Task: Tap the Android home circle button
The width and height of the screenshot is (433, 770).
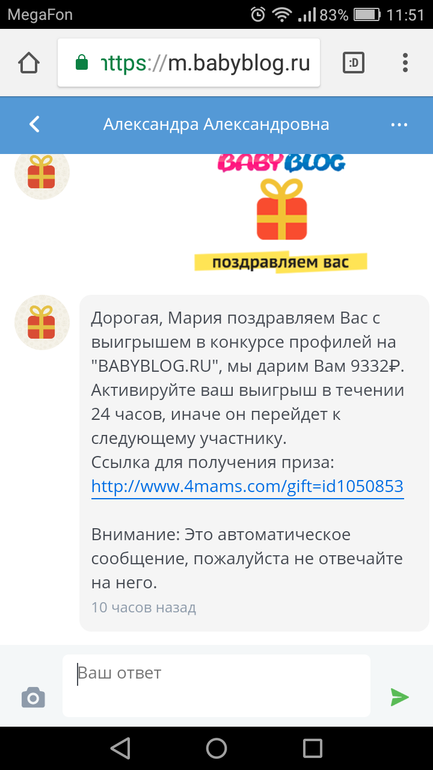Action: point(216,748)
